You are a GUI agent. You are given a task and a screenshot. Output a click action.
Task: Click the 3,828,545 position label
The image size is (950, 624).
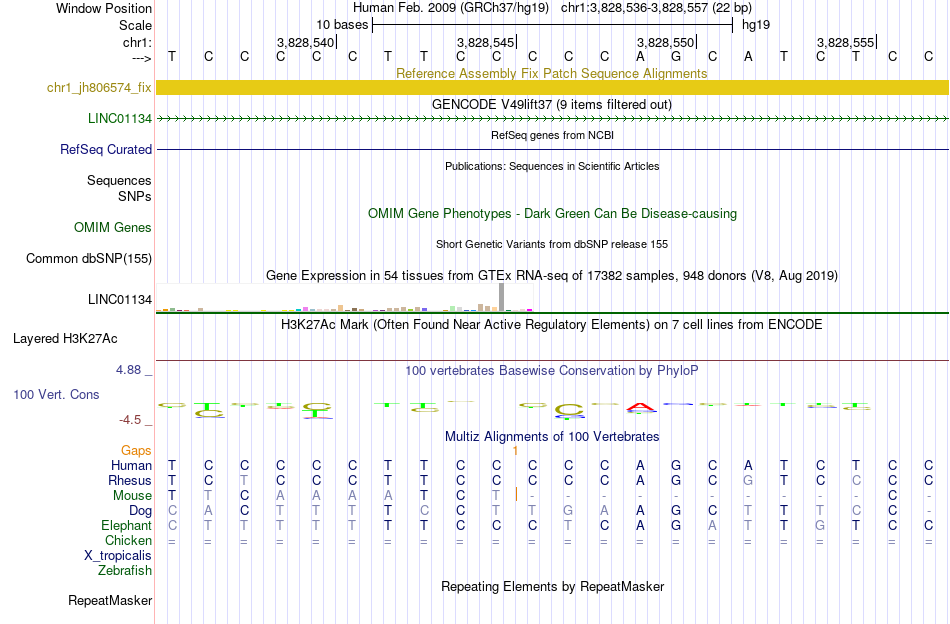click(x=485, y=42)
